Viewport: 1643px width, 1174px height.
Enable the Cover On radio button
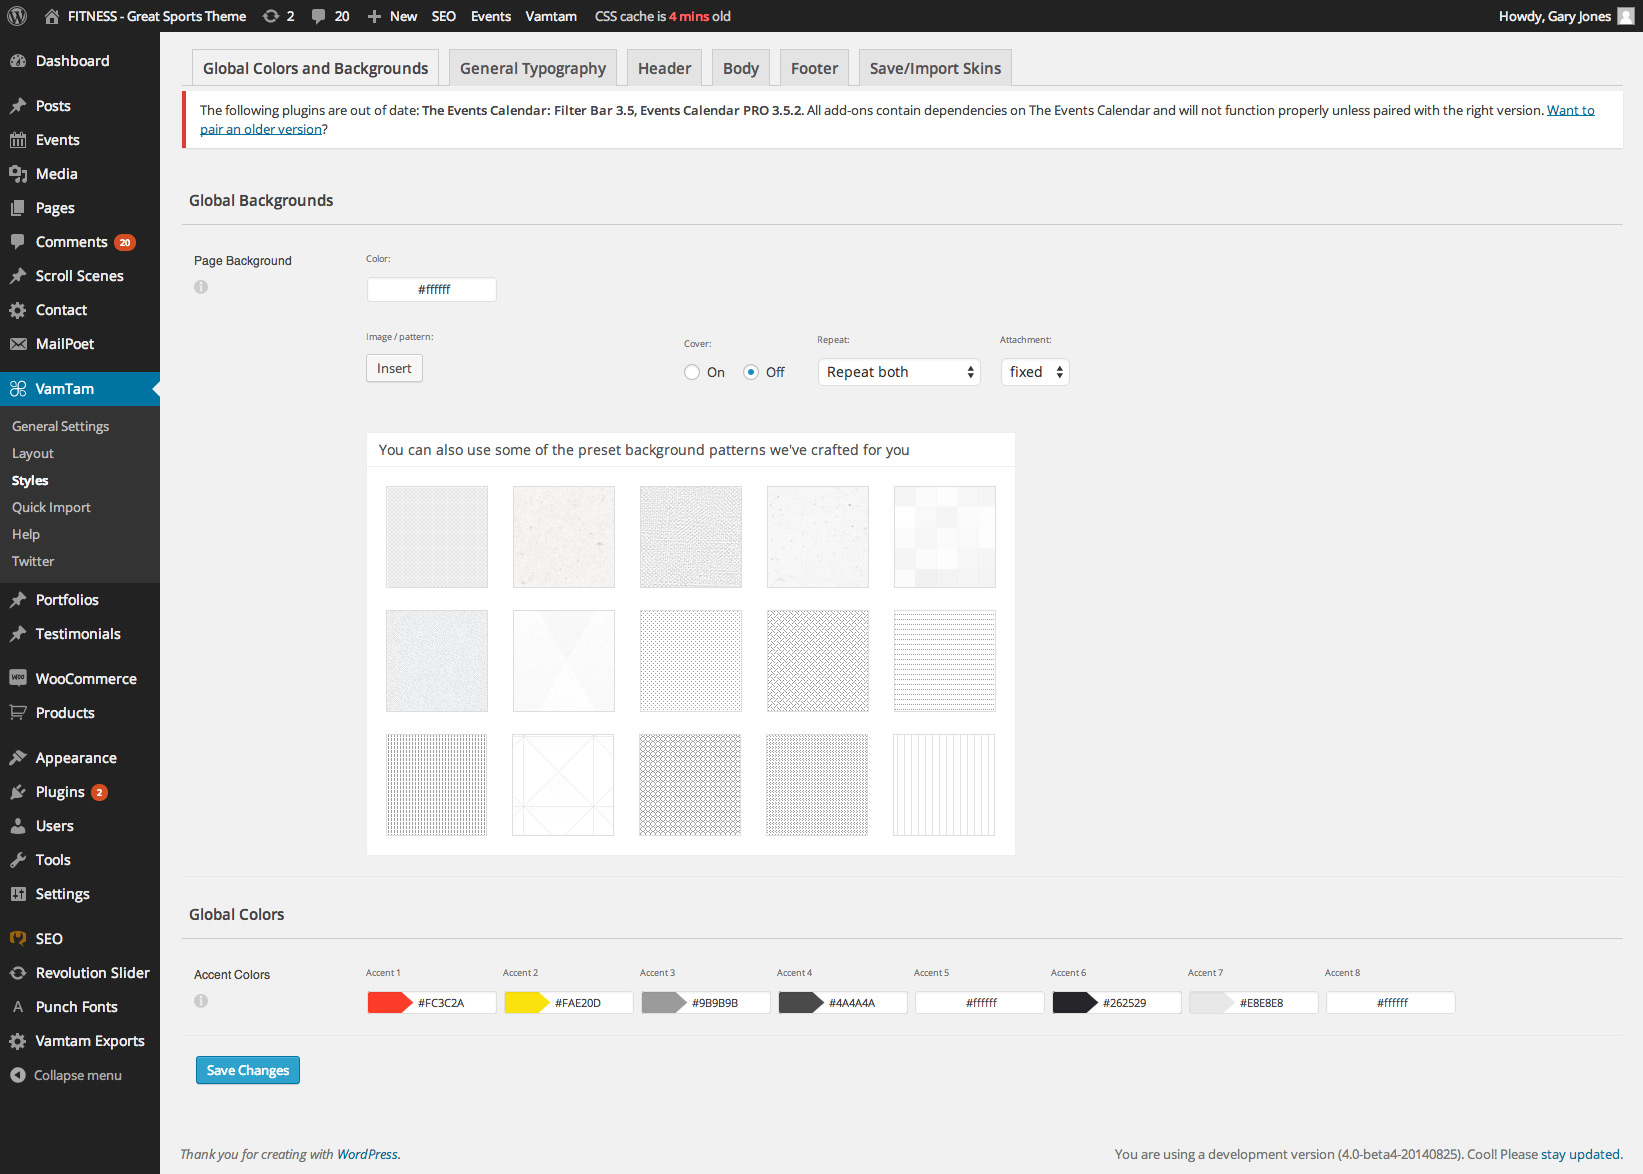coord(692,372)
